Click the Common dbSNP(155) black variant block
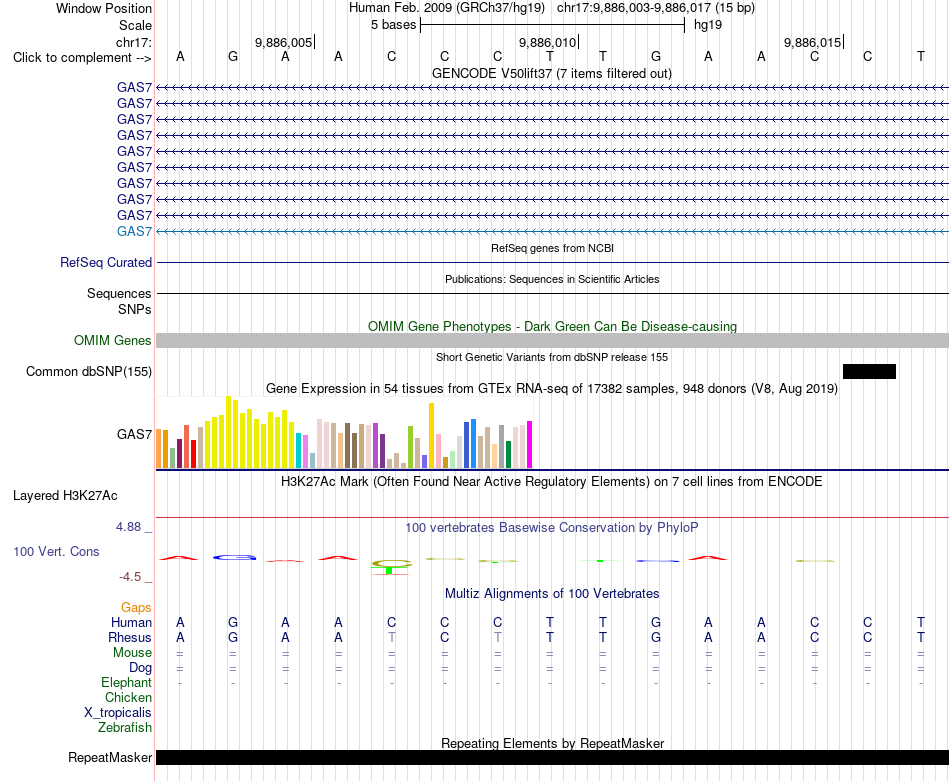Viewport: 950px width, 781px height. (x=869, y=371)
